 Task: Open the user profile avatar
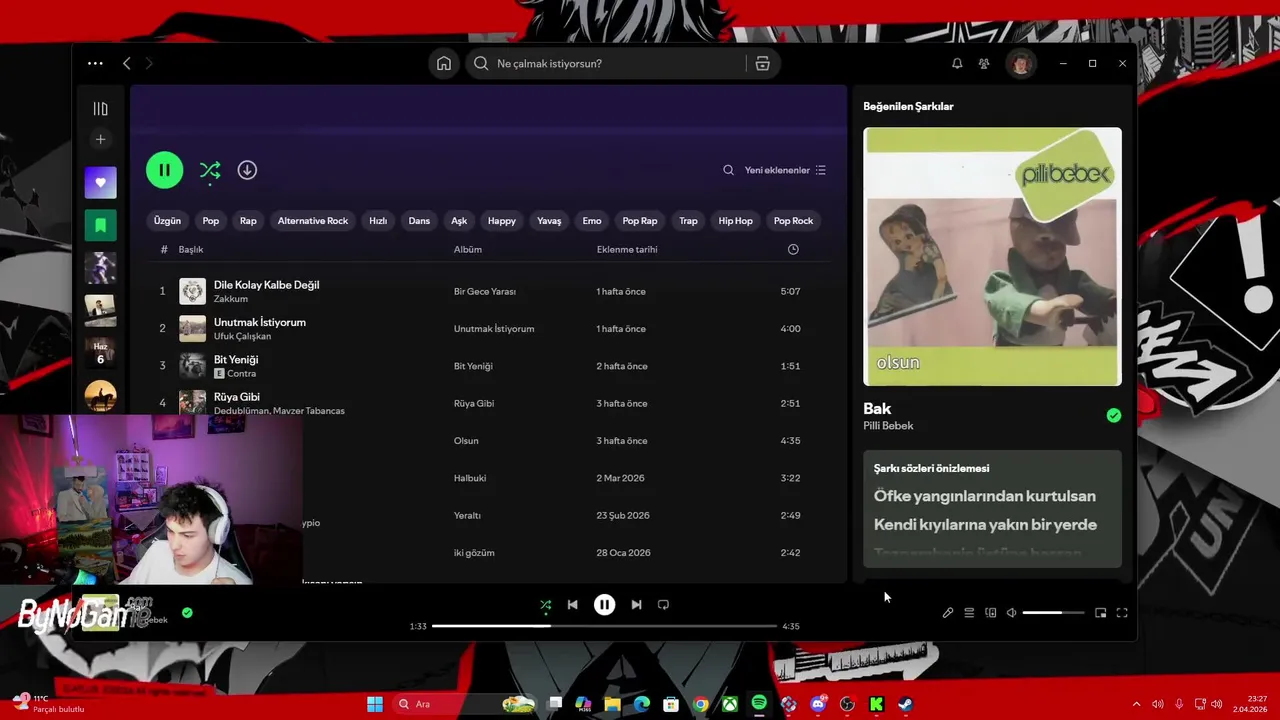point(1020,63)
